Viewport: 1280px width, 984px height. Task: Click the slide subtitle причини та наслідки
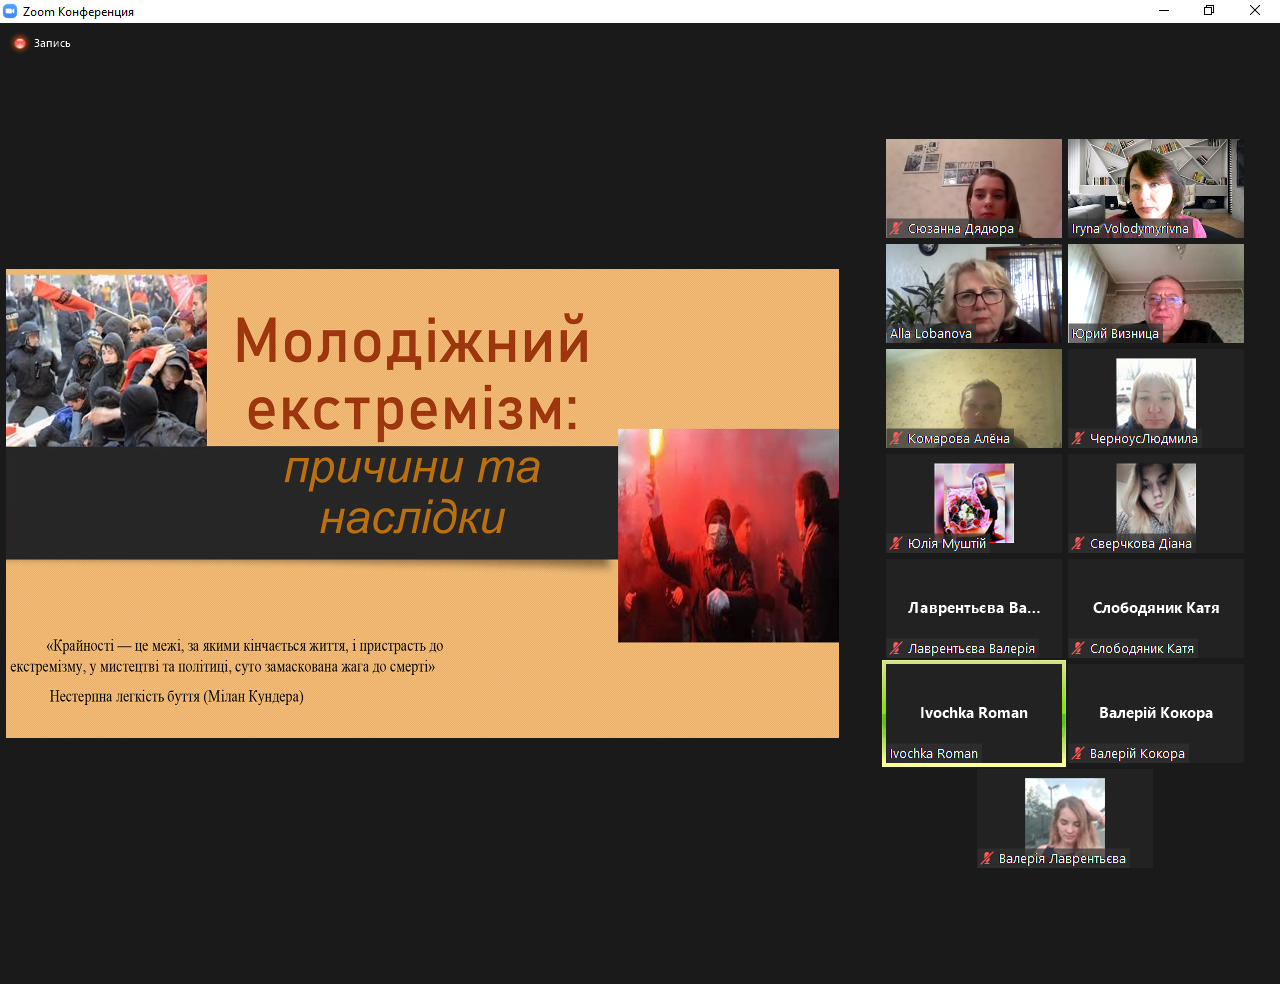pyautogui.click(x=412, y=493)
